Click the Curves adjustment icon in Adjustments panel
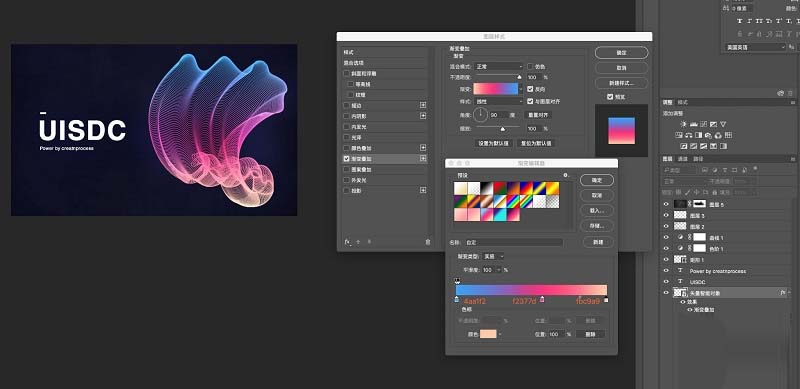 tap(704, 124)
